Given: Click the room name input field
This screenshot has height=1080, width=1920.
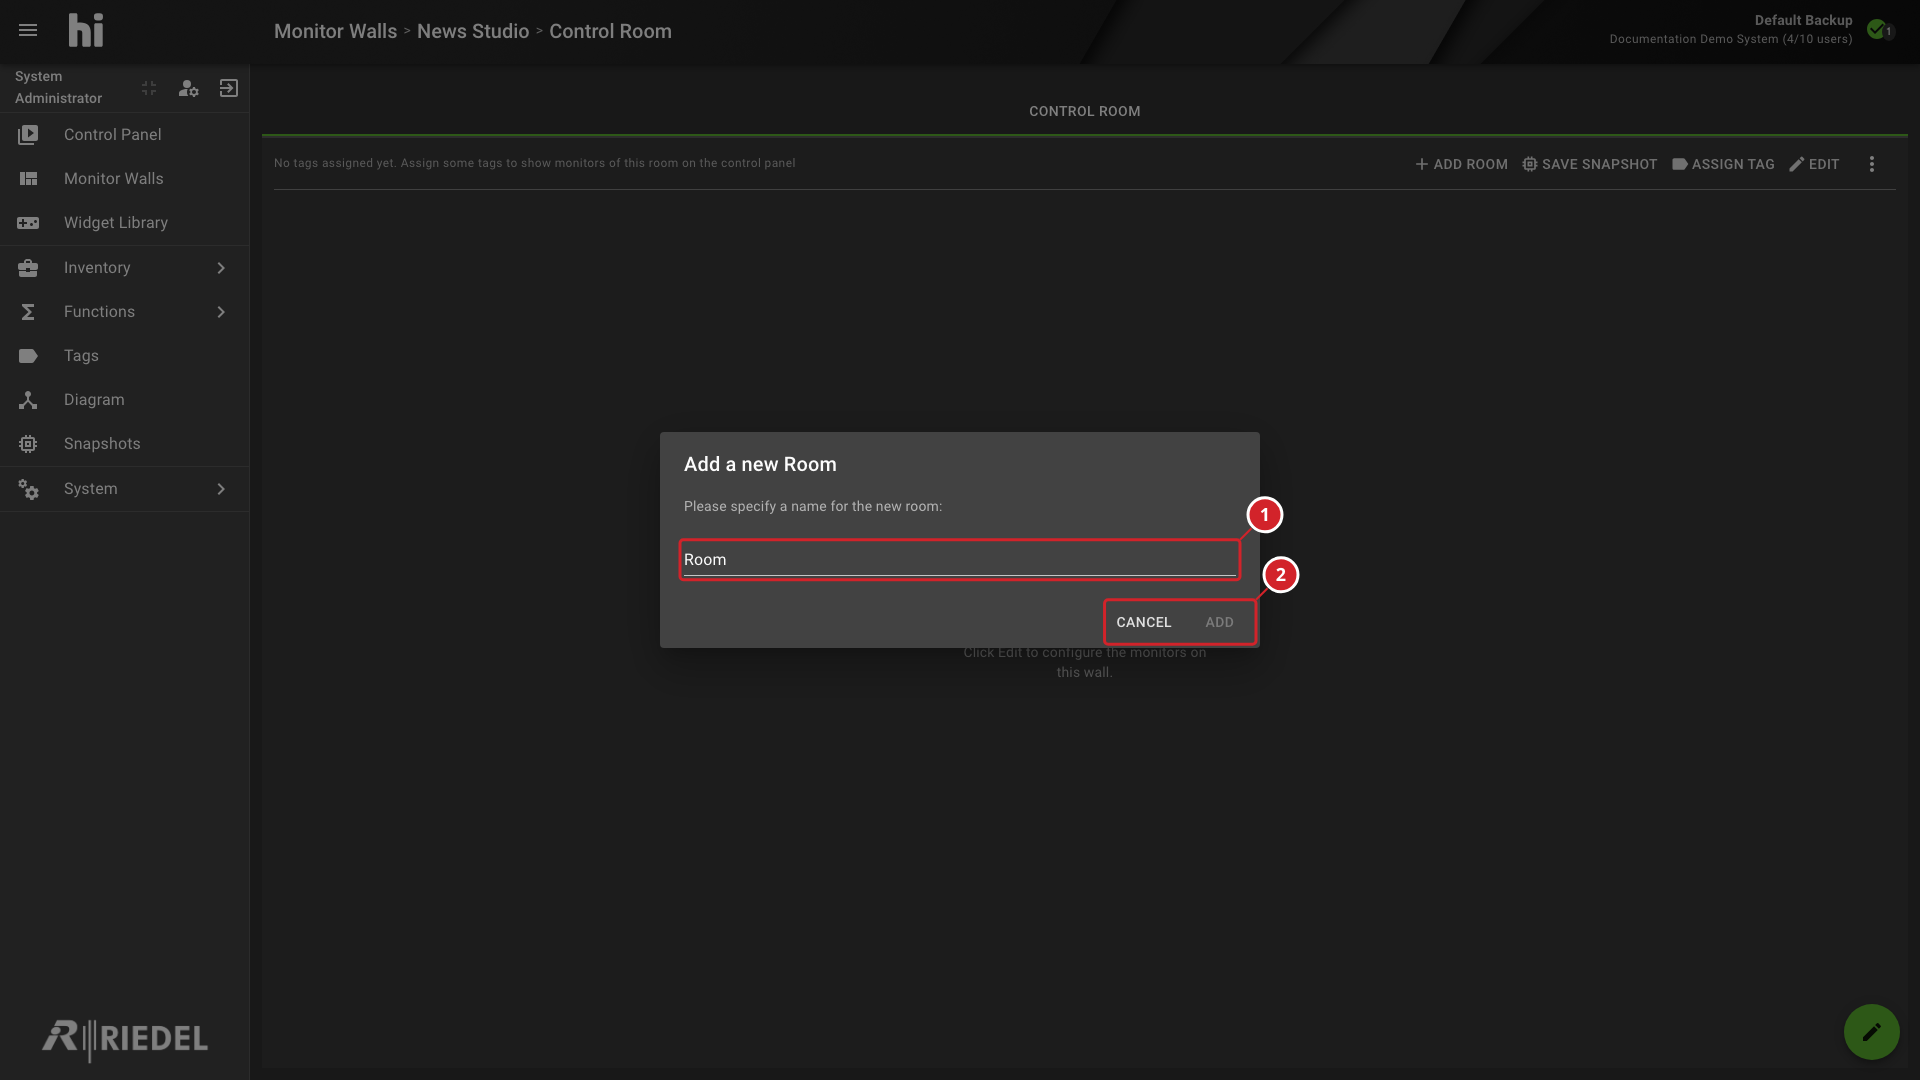Looking at the screenshot, I should [960, 559].
